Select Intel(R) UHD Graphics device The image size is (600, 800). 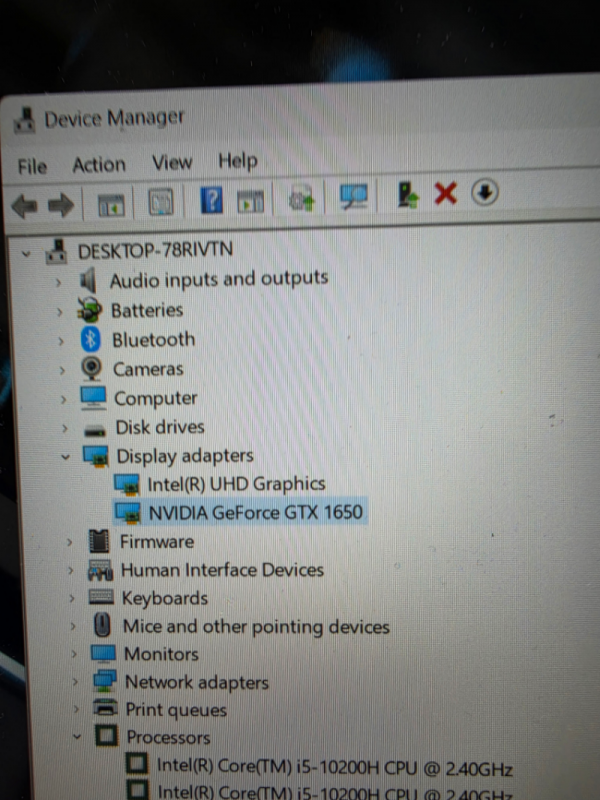tap(236, 484)
